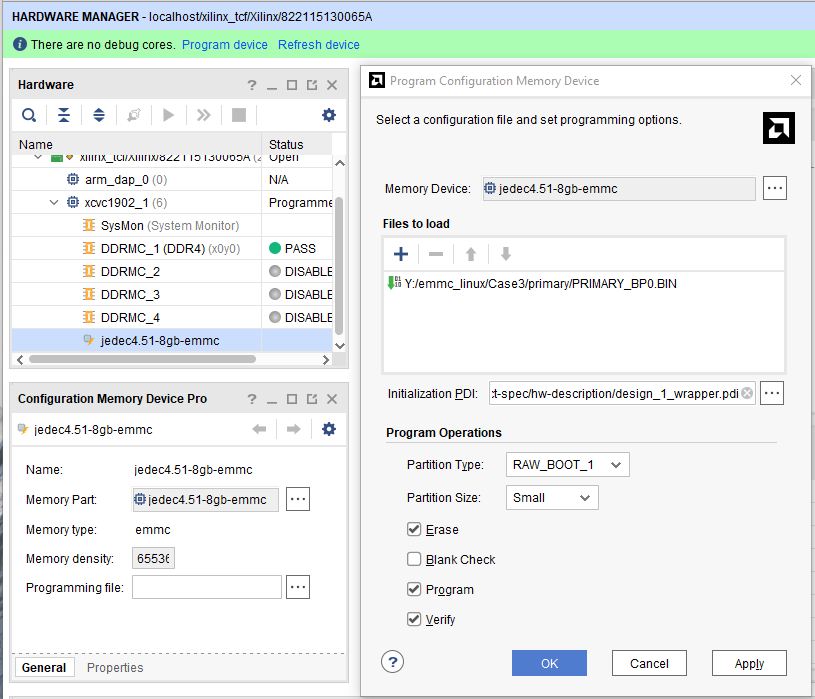
Task: Expand all items in Hardware panel
Action: tap(99, 115)
